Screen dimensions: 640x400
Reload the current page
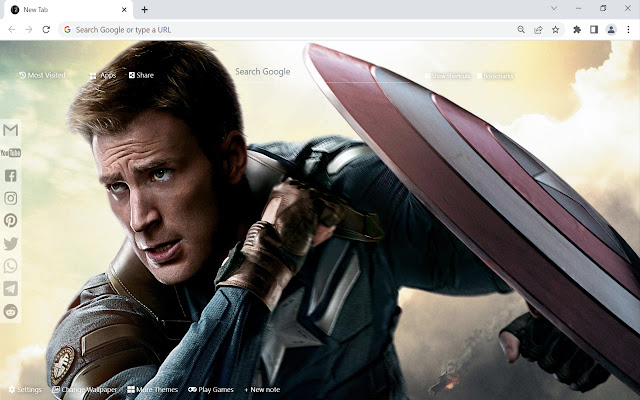[46, 29]
